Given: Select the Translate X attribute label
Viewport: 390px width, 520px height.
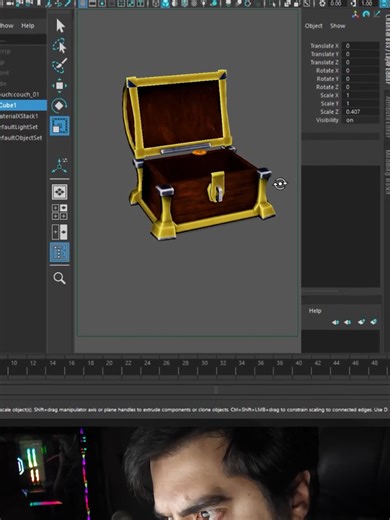Looking at the screenshot, I should [324, 46].
